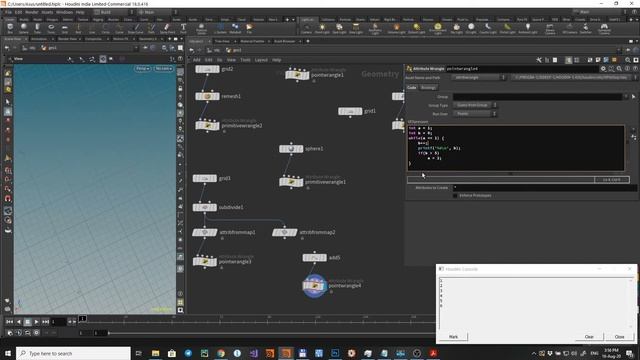Image resolution: width=640 pixels, height=360 pixels.
Task: Select the Sphere shelf tool
Action: (24, 28)
